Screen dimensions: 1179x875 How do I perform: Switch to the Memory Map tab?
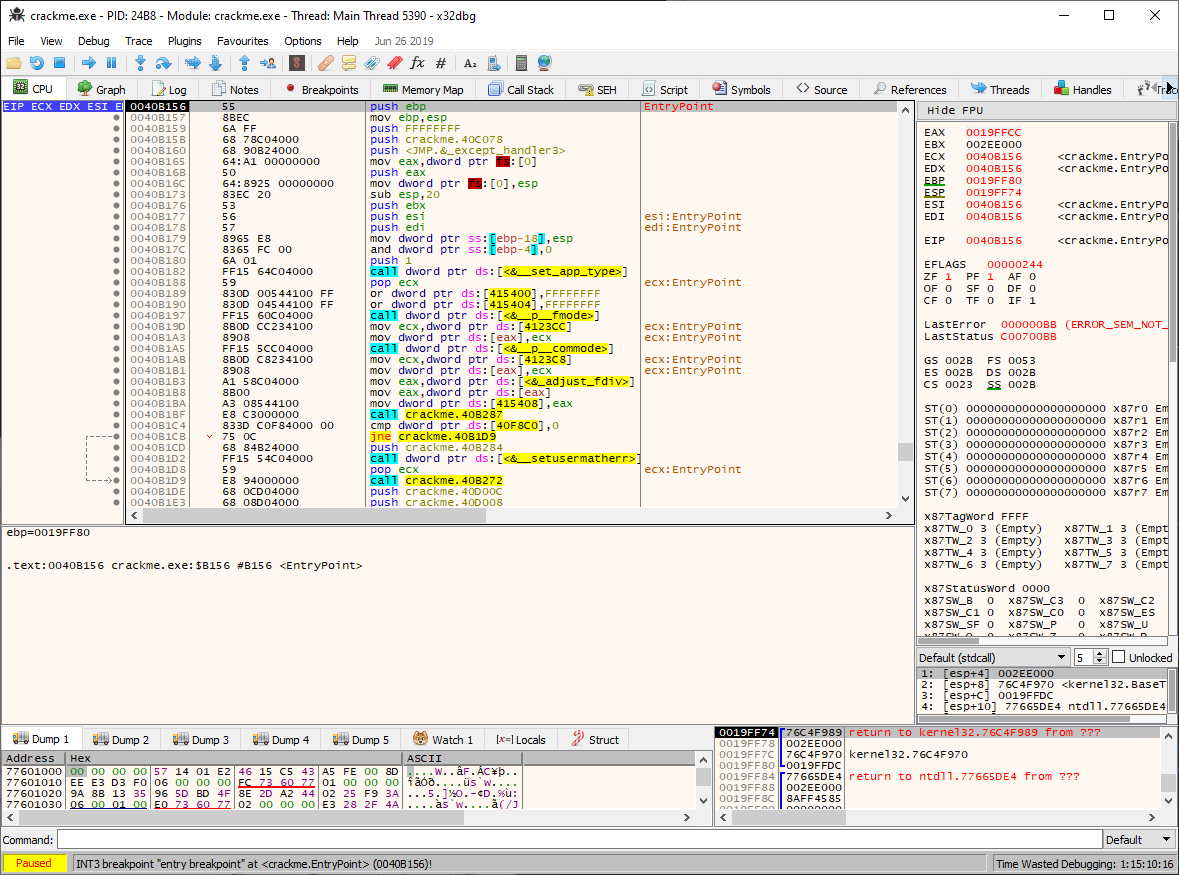coord(423,89)
